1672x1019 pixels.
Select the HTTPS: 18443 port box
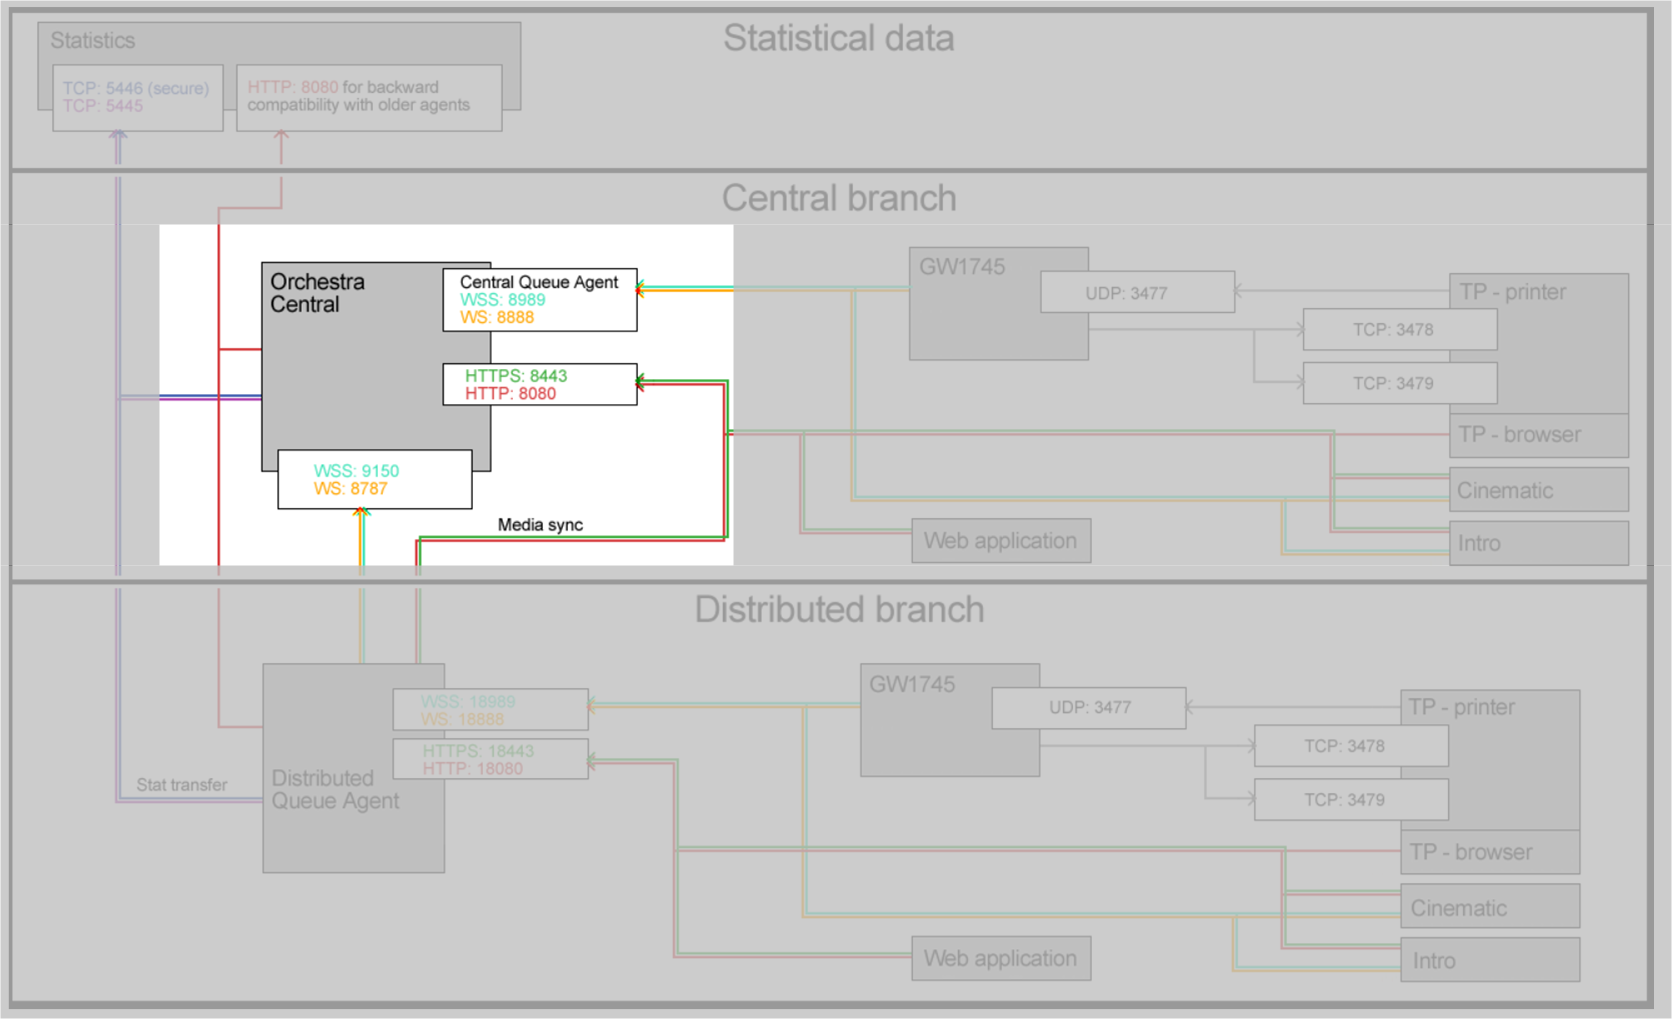pyautogui.click(x=489, y=760)
